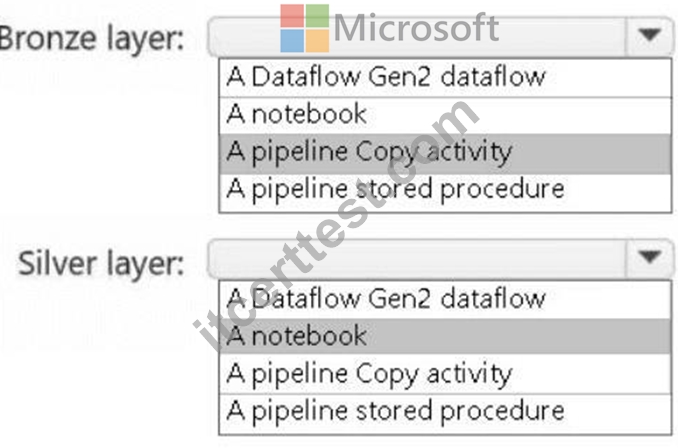Click the 'Silver layer:' label
Screen dimensions: 678x448
[101, 264]
